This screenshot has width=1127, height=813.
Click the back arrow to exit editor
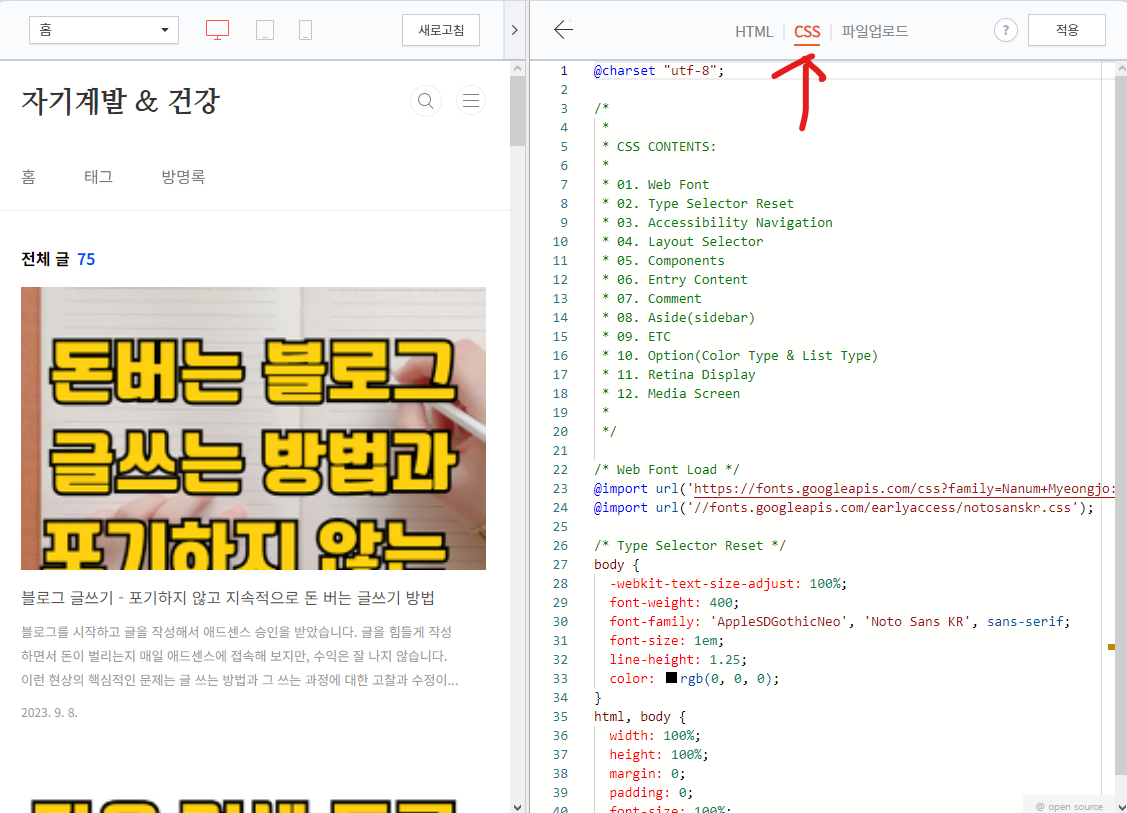point(563,30)
